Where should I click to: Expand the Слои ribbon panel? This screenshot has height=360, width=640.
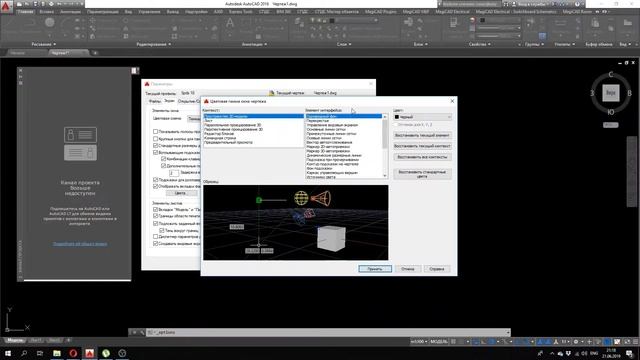pyautogui.click(x=344, y=44)
